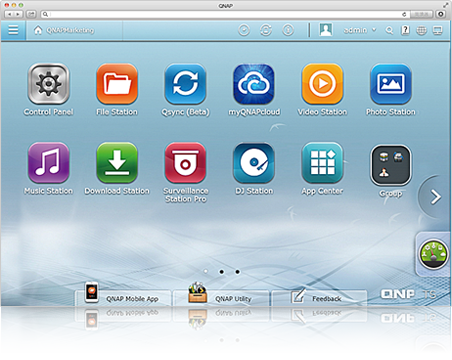Open the background tasks clock icon
The height and width of the screenshot is (360, 452).
244,30
